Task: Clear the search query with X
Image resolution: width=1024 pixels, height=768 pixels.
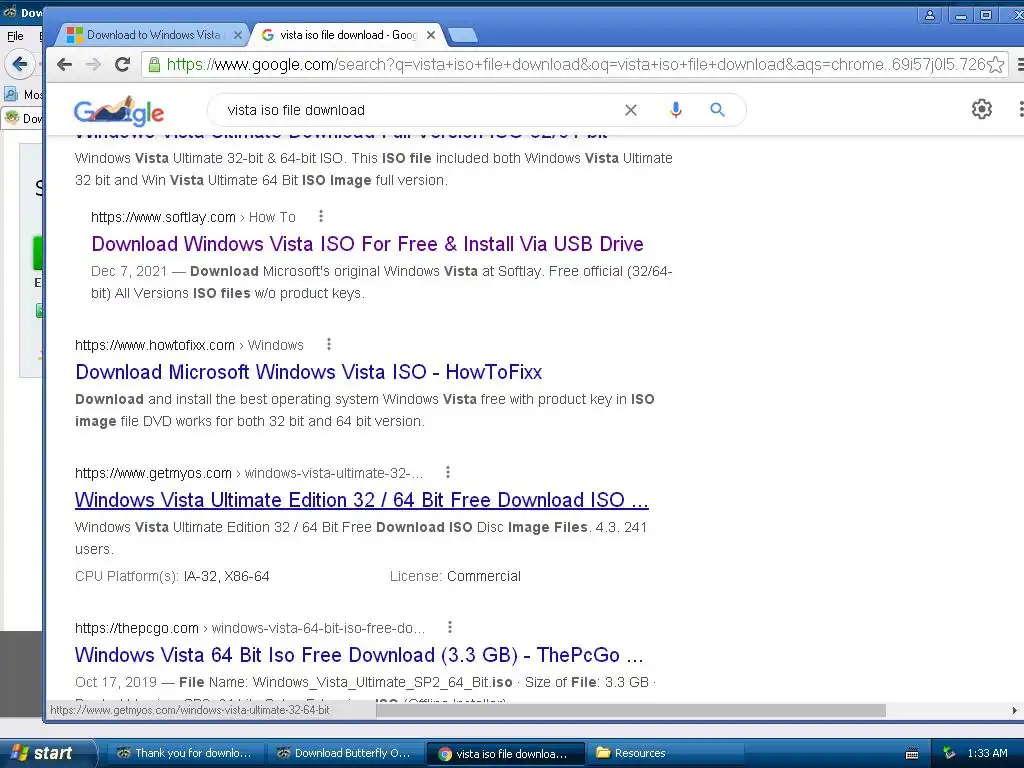Action: click(630, 110)
